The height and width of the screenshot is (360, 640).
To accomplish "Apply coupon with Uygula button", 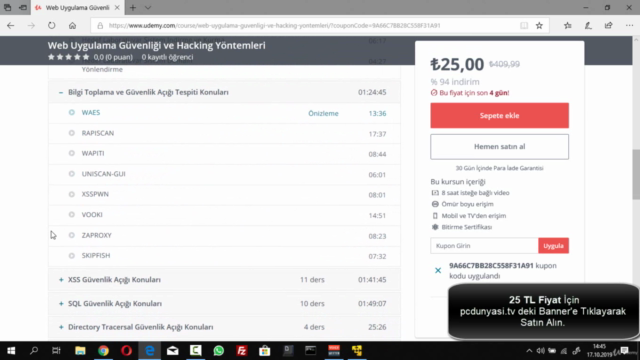I will [x=553, y=246].
